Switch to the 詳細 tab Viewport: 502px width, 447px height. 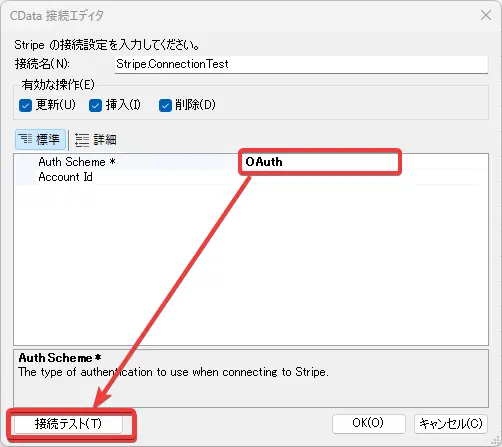pos(96,140)
